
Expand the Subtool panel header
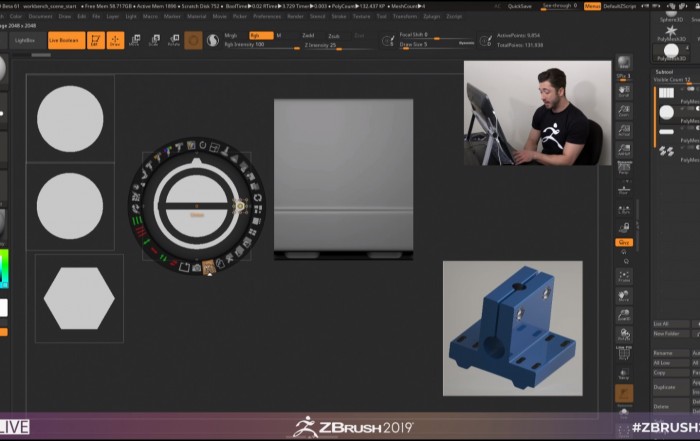[664, 72]
